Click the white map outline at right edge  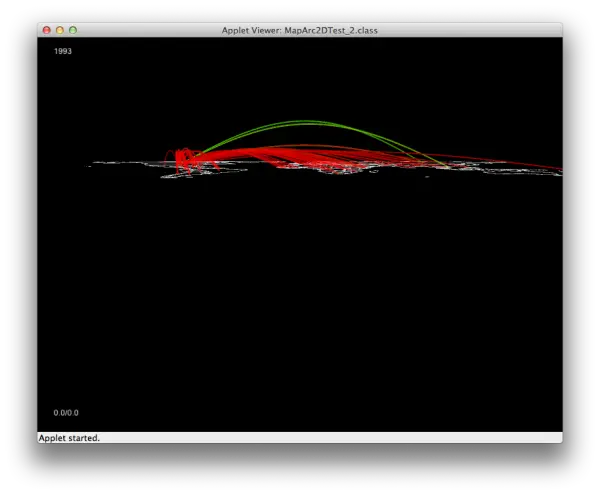[557, 173]
